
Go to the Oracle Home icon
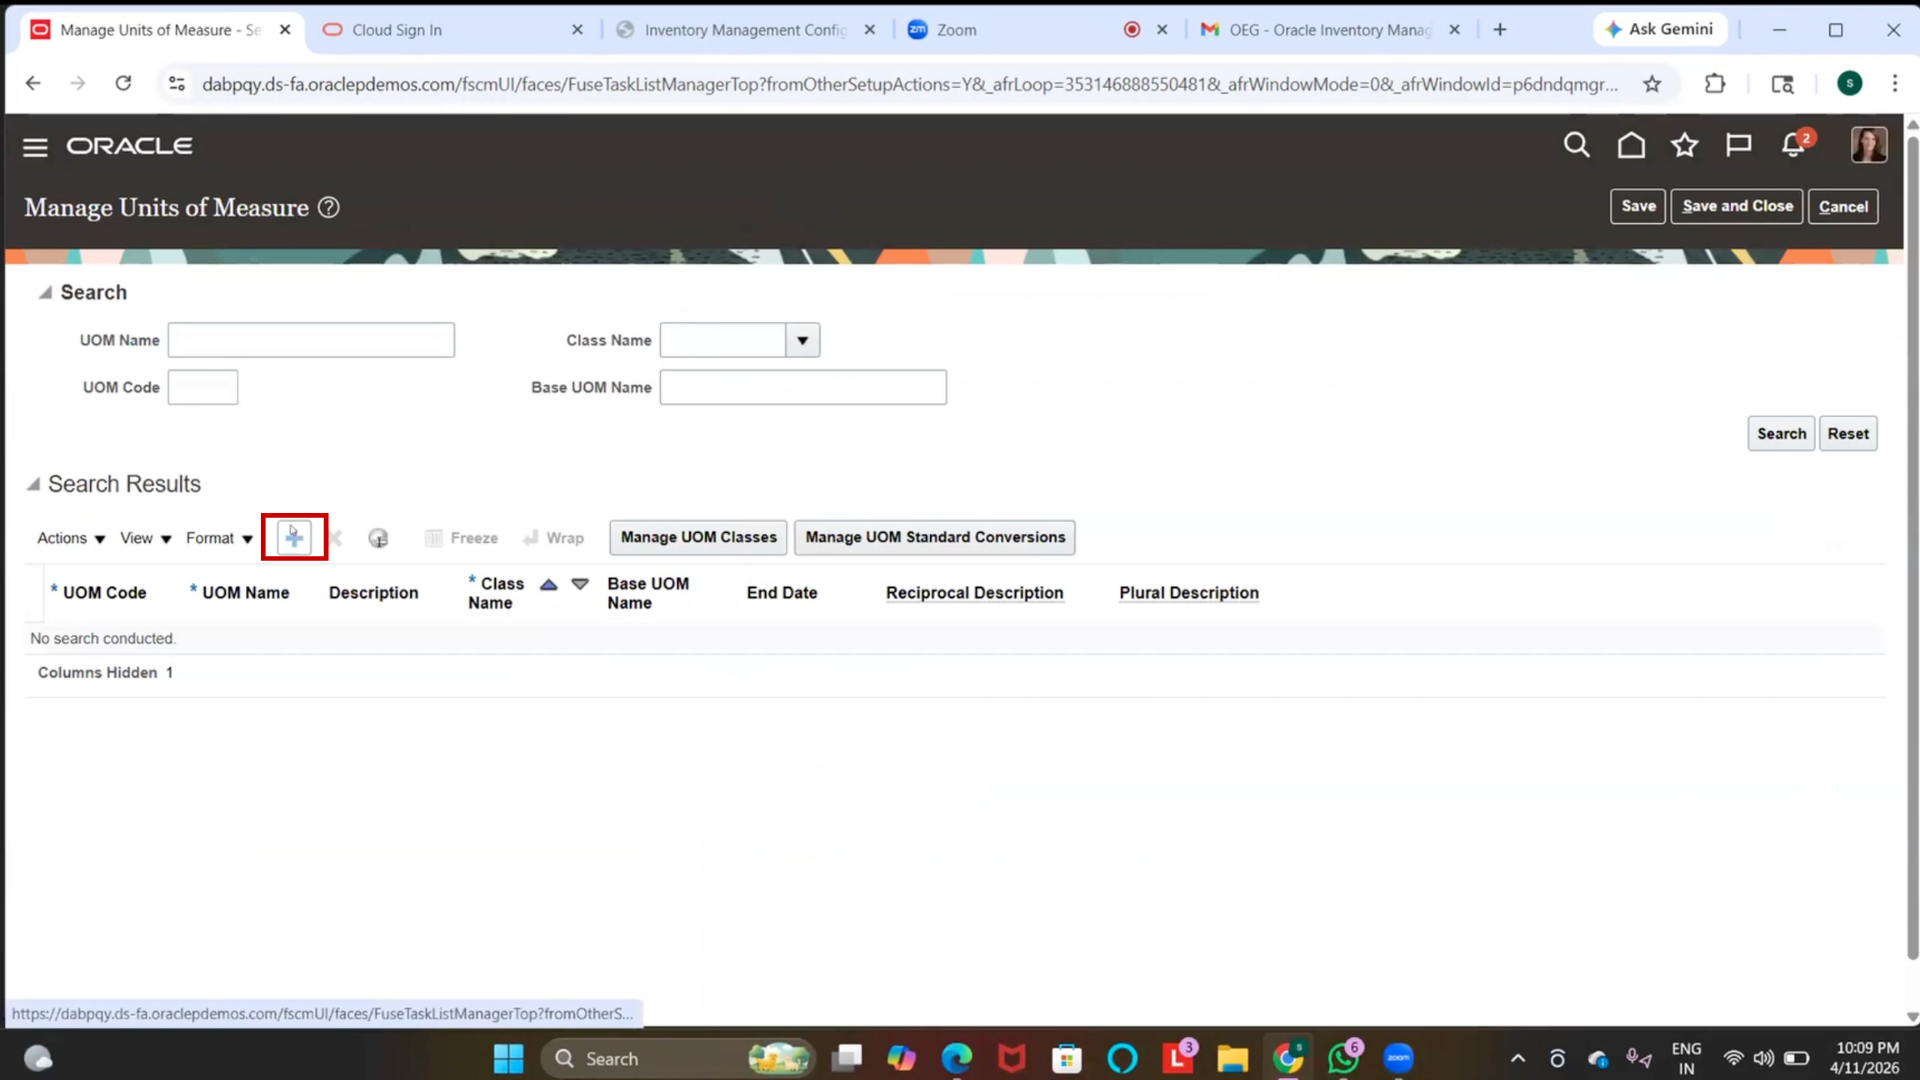pos(1631,146)
